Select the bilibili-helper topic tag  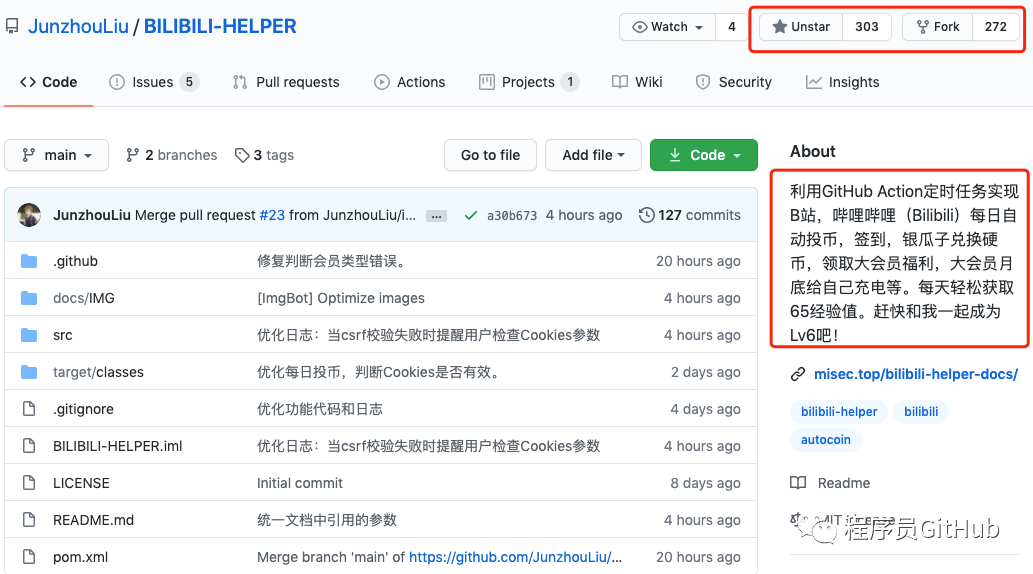[x=839, y=412]
